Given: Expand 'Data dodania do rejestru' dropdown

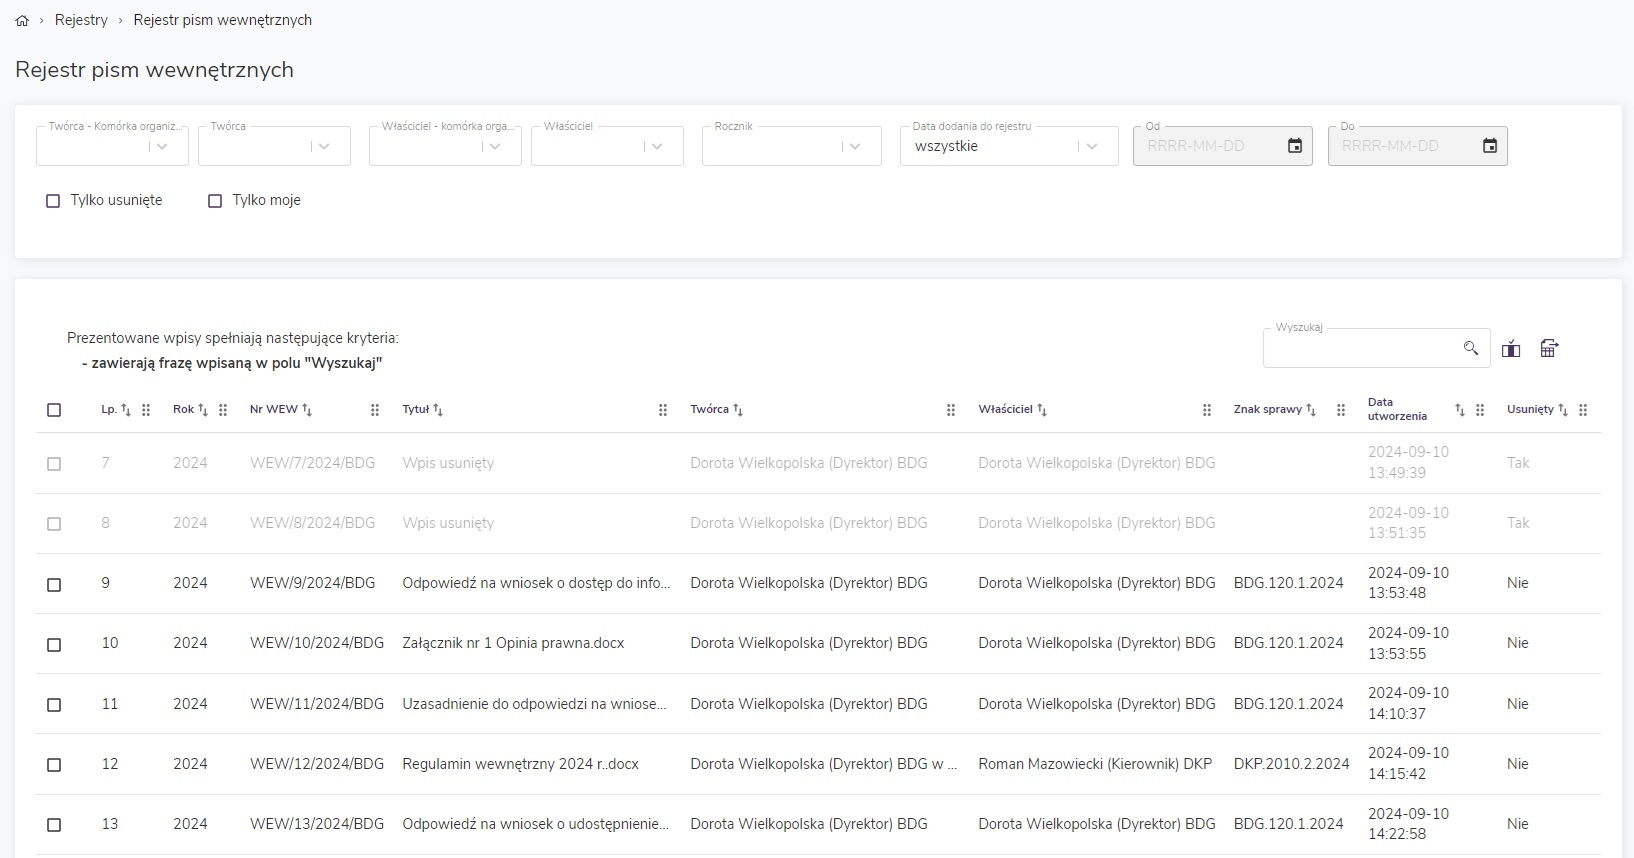Looking at the screenshot, I should pyautogui.click(x=1092, y=146).
